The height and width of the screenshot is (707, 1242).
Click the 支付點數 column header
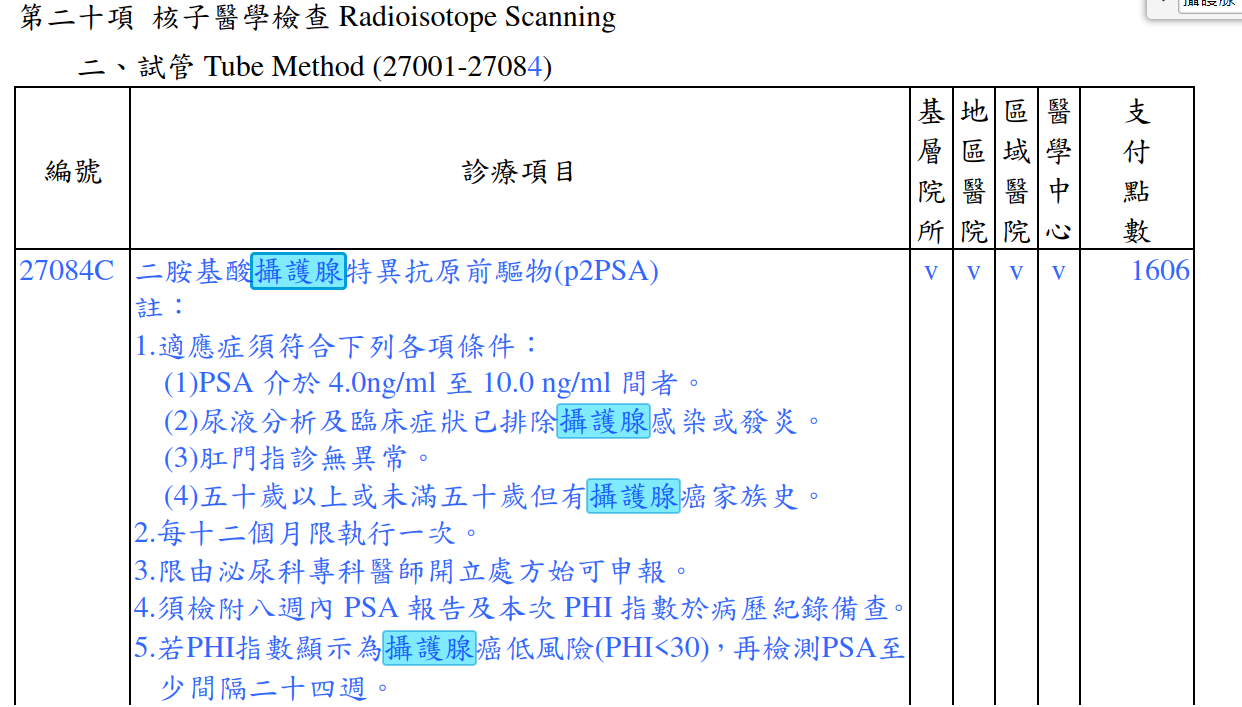tap(1137, 171)
